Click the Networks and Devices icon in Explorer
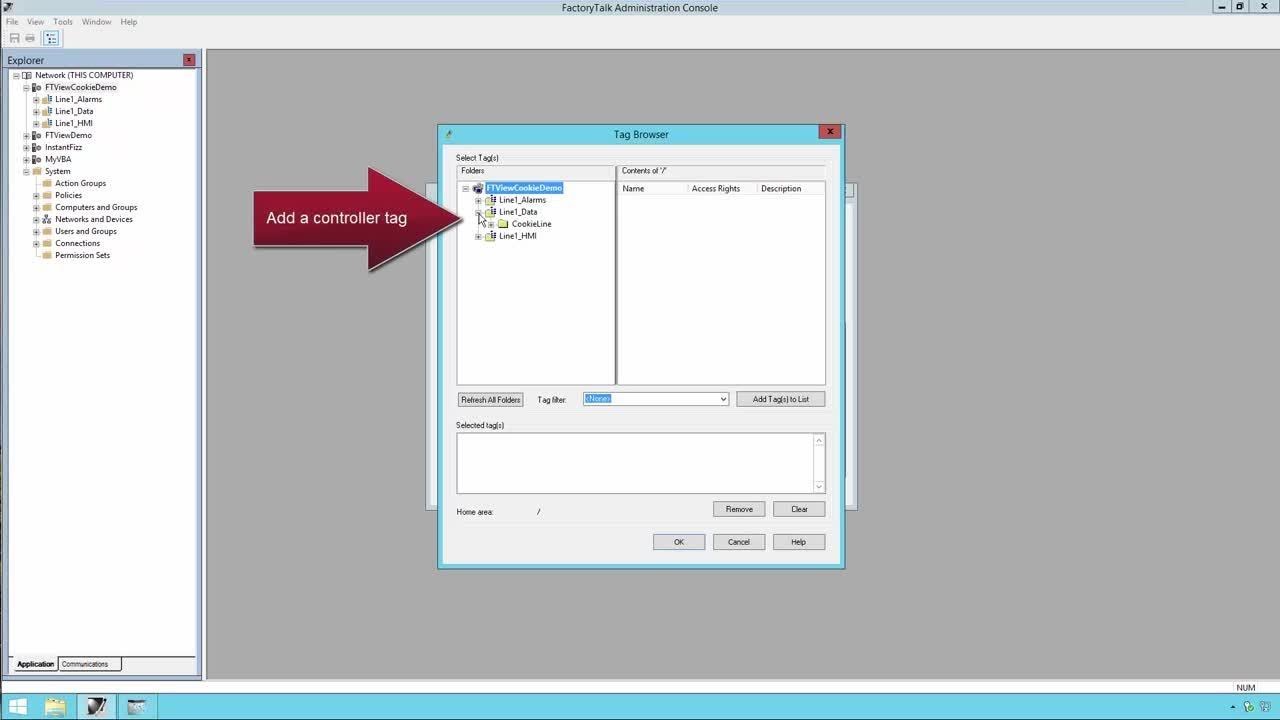This screenshot has width=1280, height=720. tap(47, 219)
